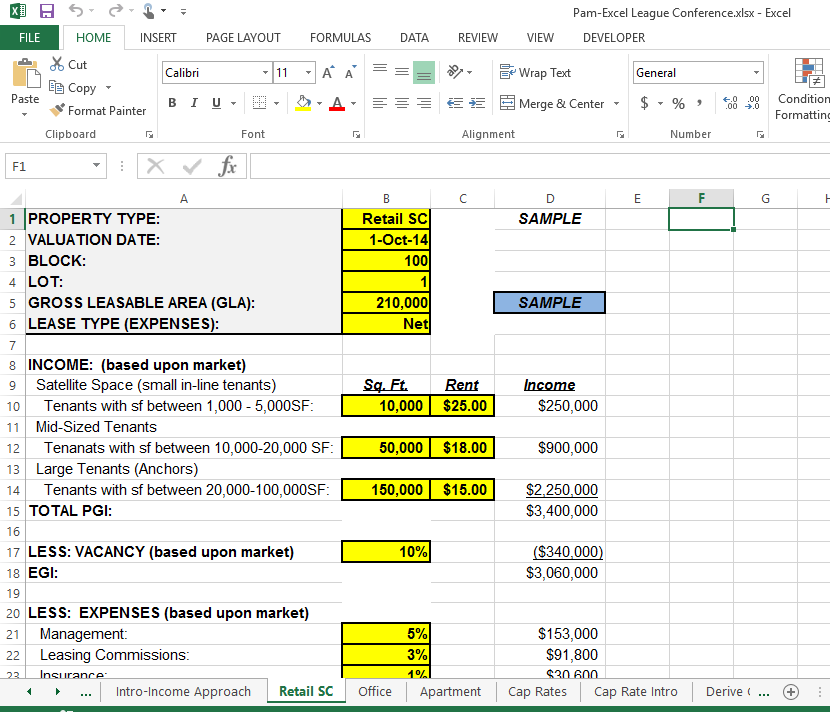Apply Accounting dollar number format
Image resolution: width=830 pixels, height=712 pixels.
click(644, 103)
